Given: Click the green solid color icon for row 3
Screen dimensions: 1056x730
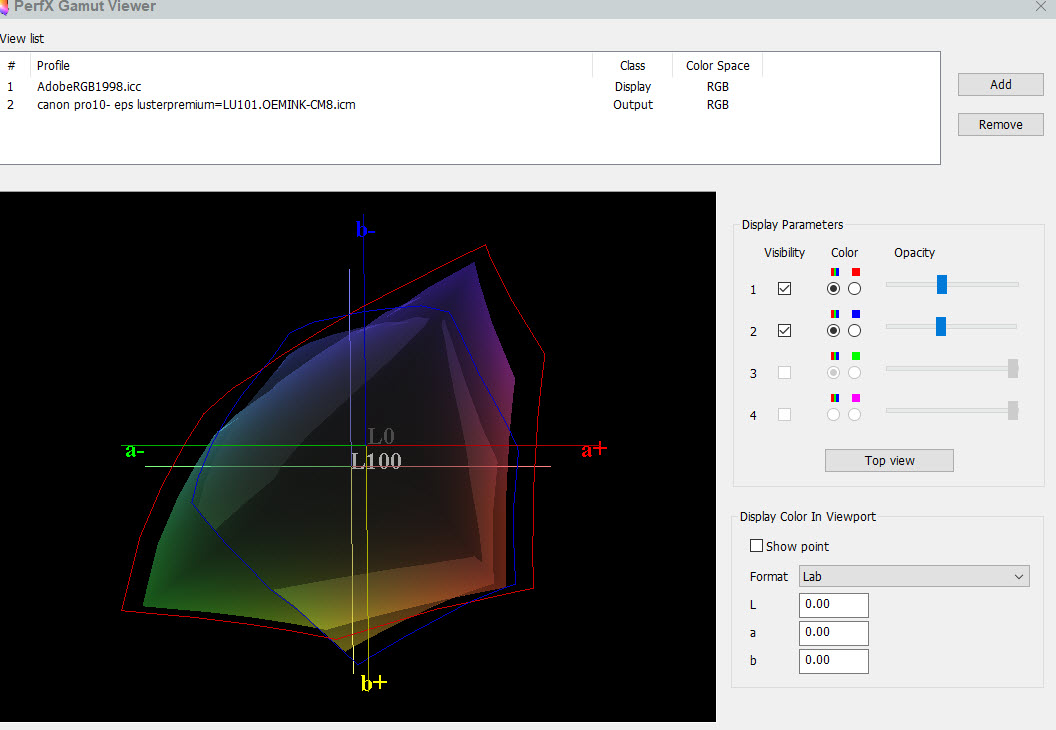Looking at the screenshot, I should pyautogui.click(x=855, y=356).
